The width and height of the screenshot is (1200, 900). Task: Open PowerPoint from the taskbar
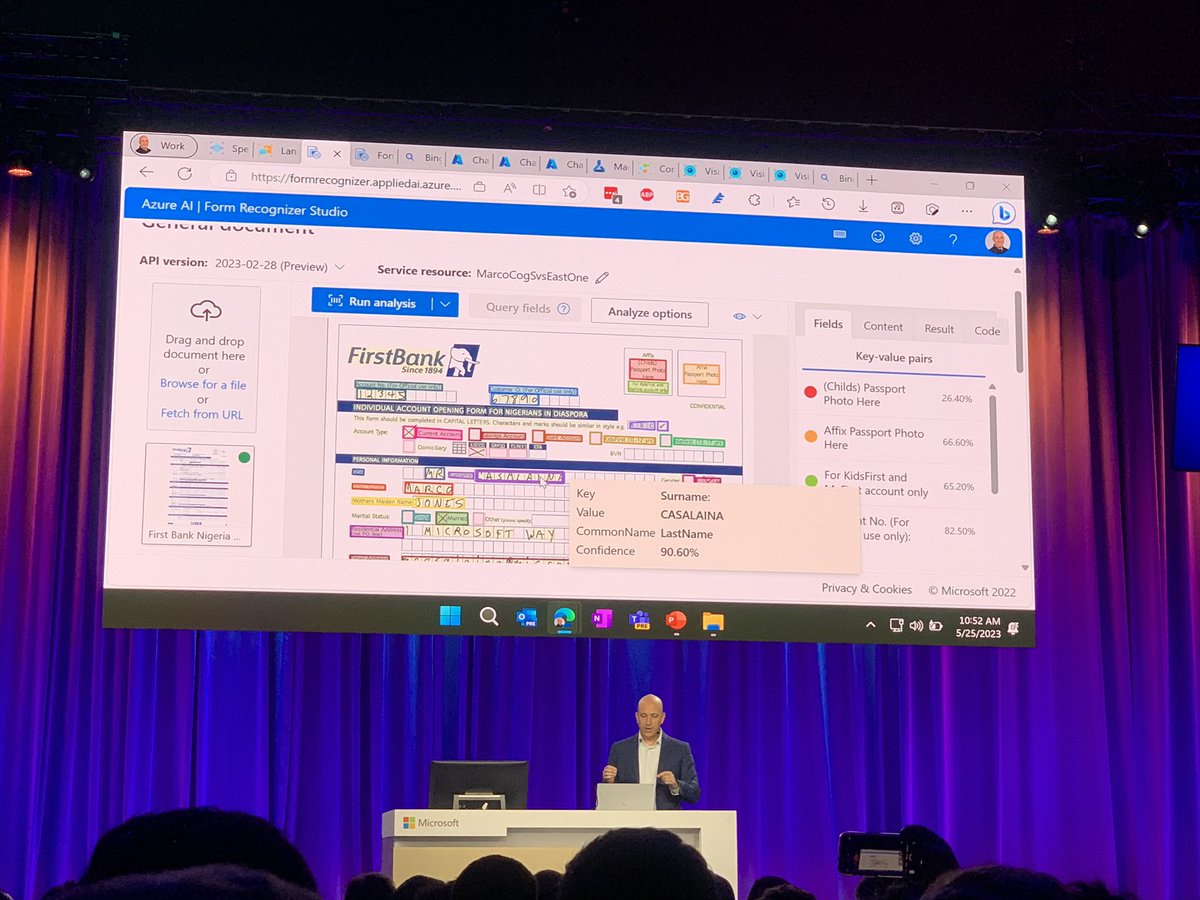point(676,621)
